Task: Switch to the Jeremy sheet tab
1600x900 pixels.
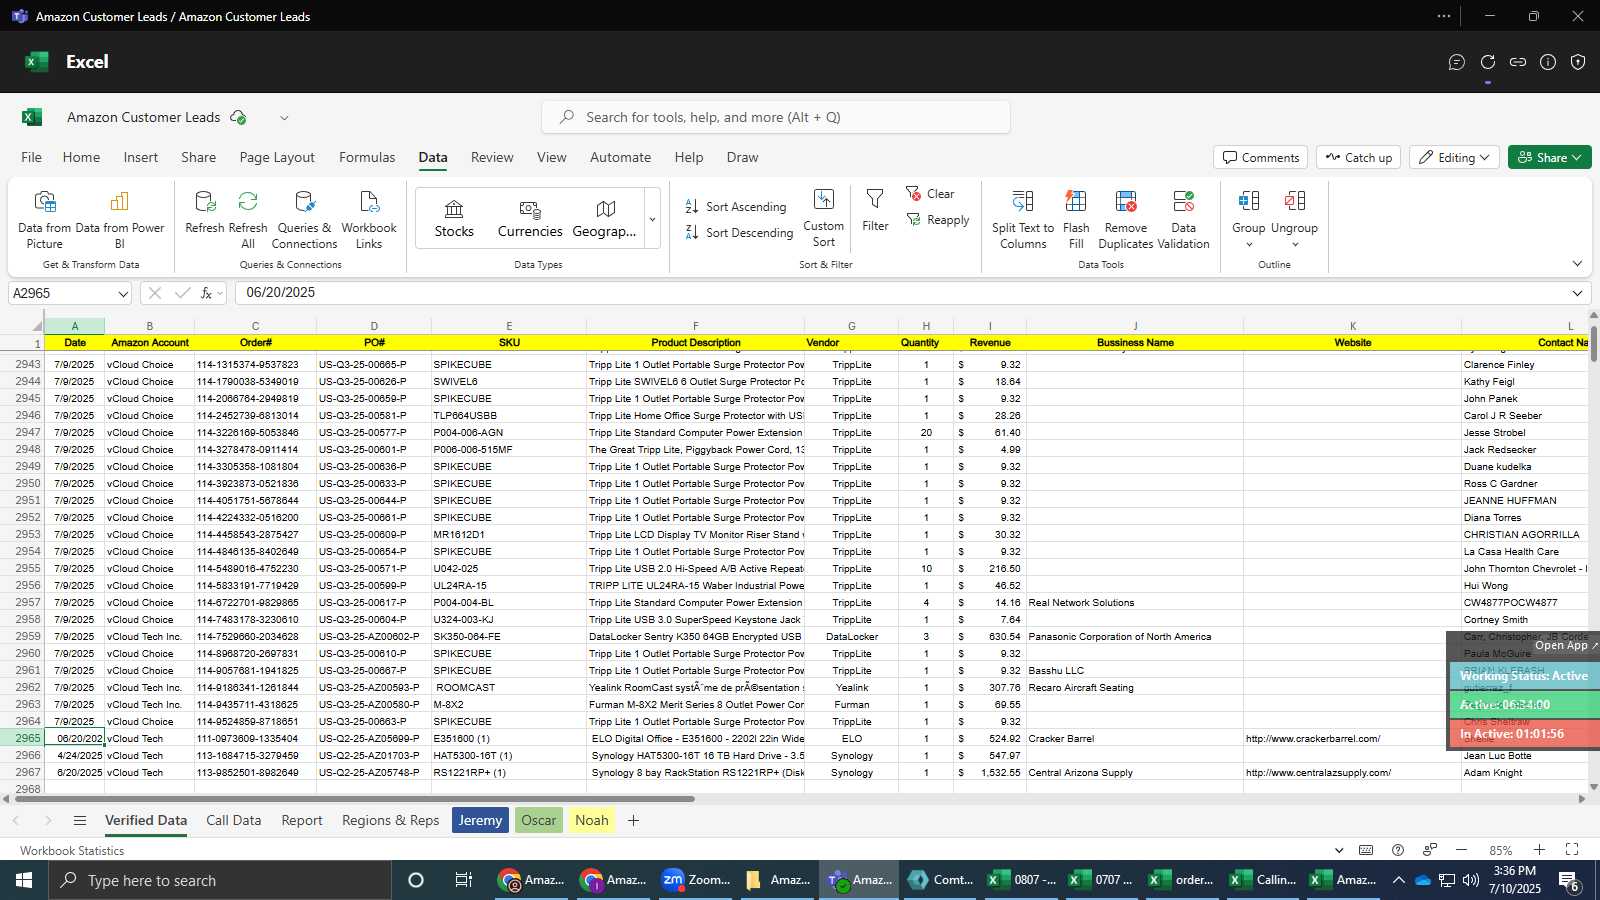Action: tap(480, 821)
